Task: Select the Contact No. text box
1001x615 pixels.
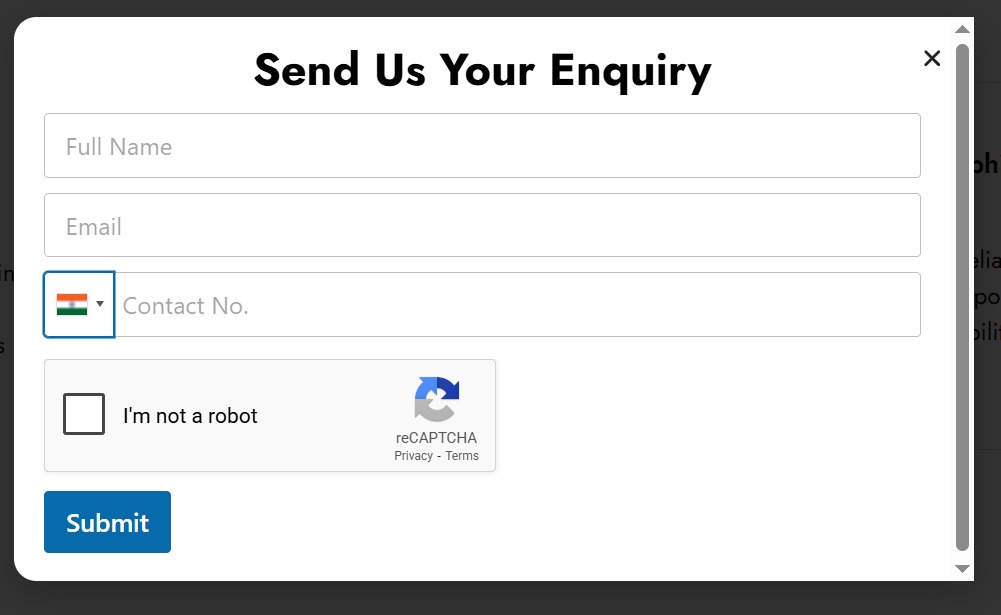Action: tap(518, 305)
